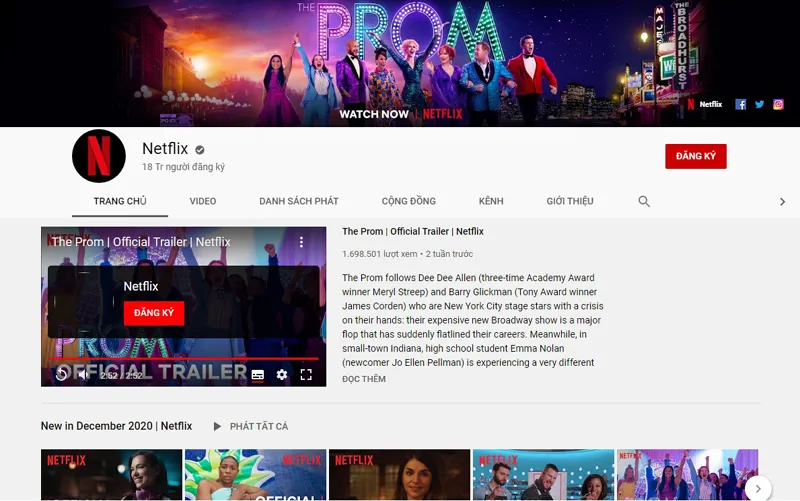Screen dimensions: 800x501
Task: Click the video title overlay in player
Action: (141, 242)
